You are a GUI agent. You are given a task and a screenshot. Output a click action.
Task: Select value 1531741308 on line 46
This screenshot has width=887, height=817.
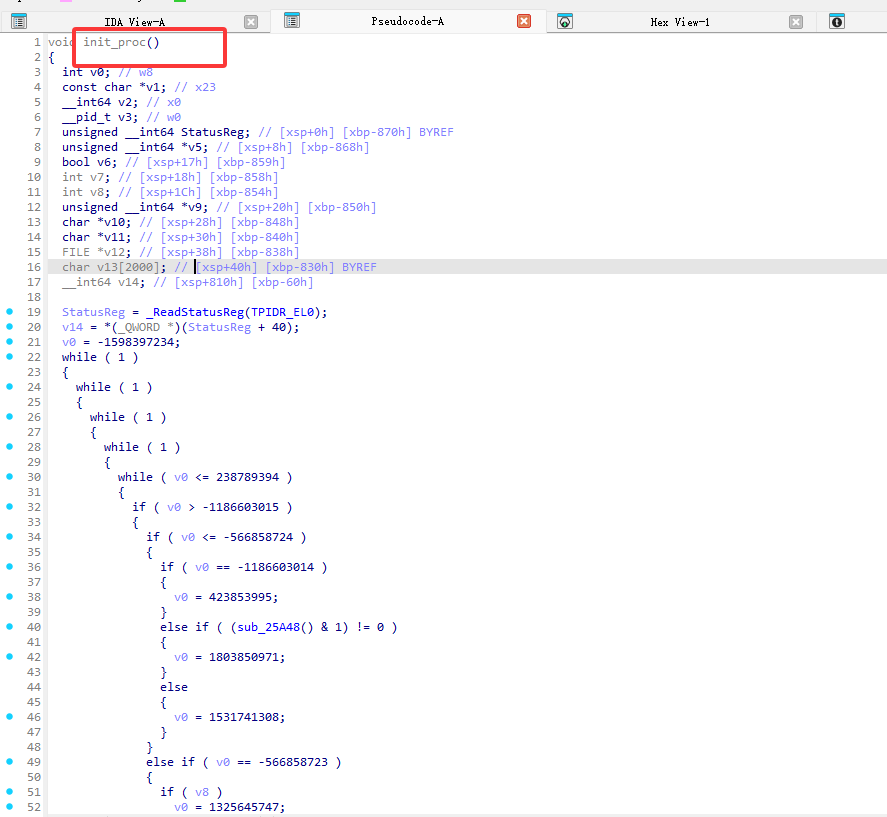point(243,717)
